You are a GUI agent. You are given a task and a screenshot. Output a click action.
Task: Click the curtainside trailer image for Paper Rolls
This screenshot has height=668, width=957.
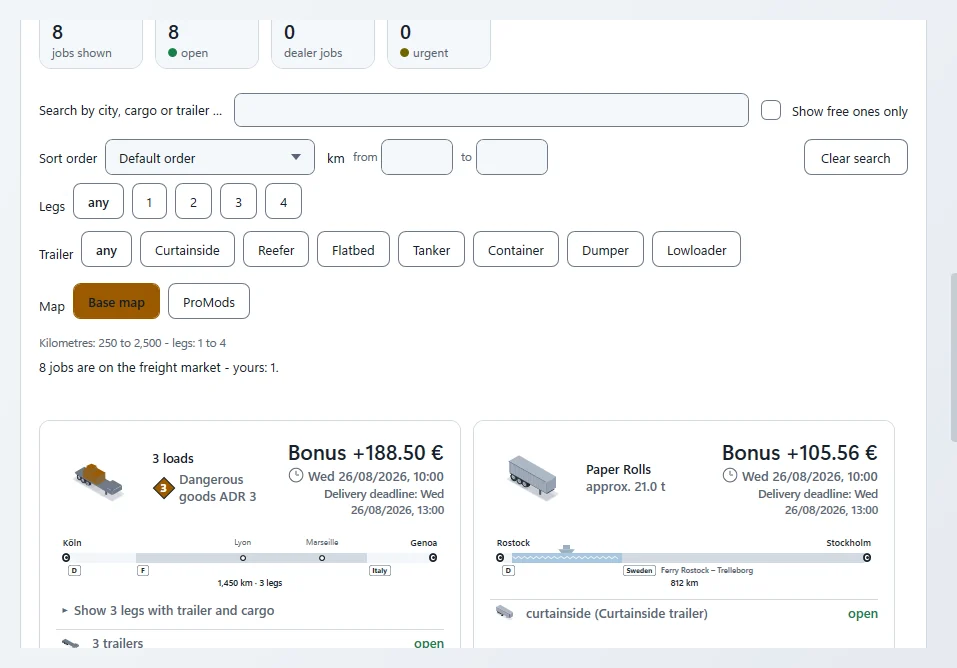pos(532,479)
